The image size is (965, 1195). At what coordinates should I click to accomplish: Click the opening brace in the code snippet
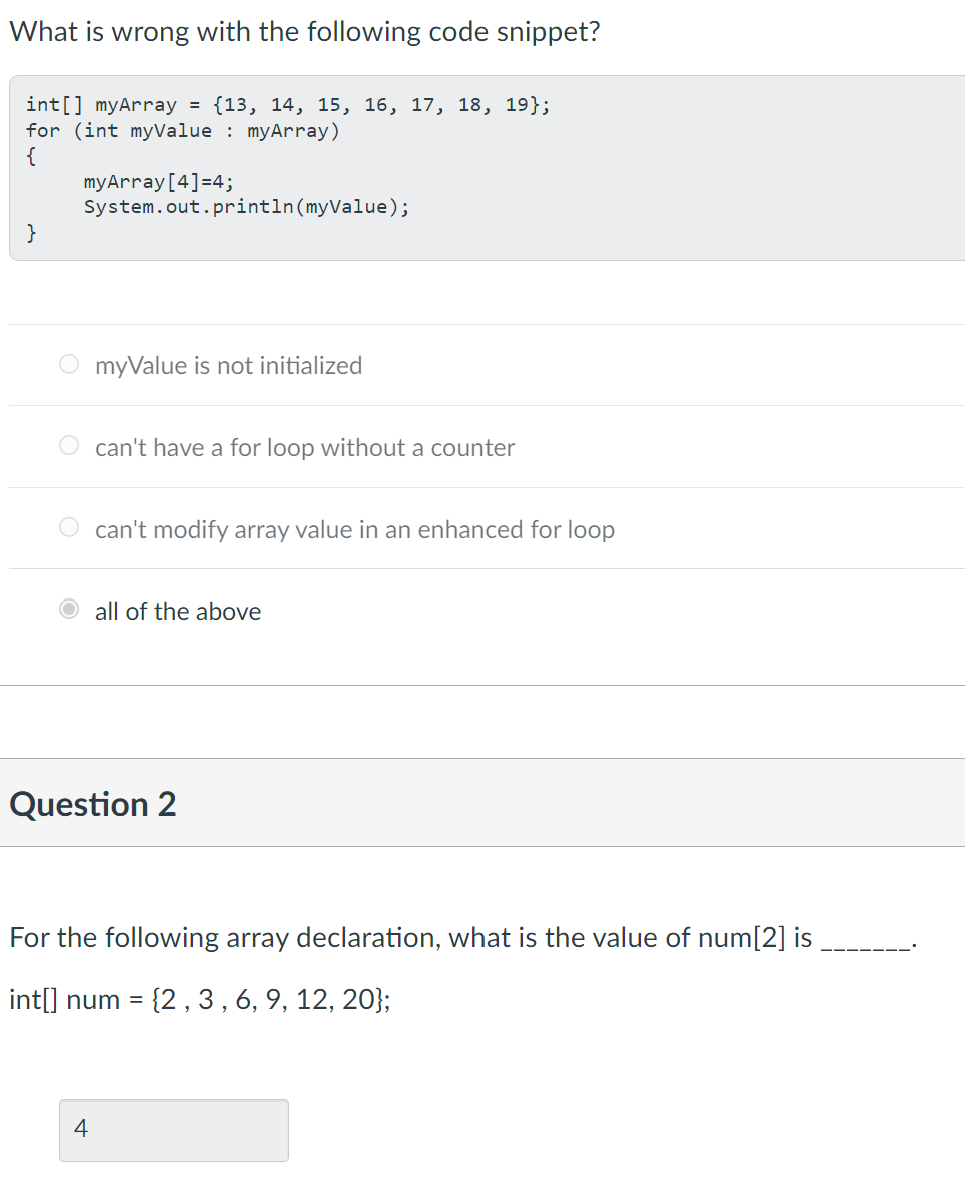point(31,156)
